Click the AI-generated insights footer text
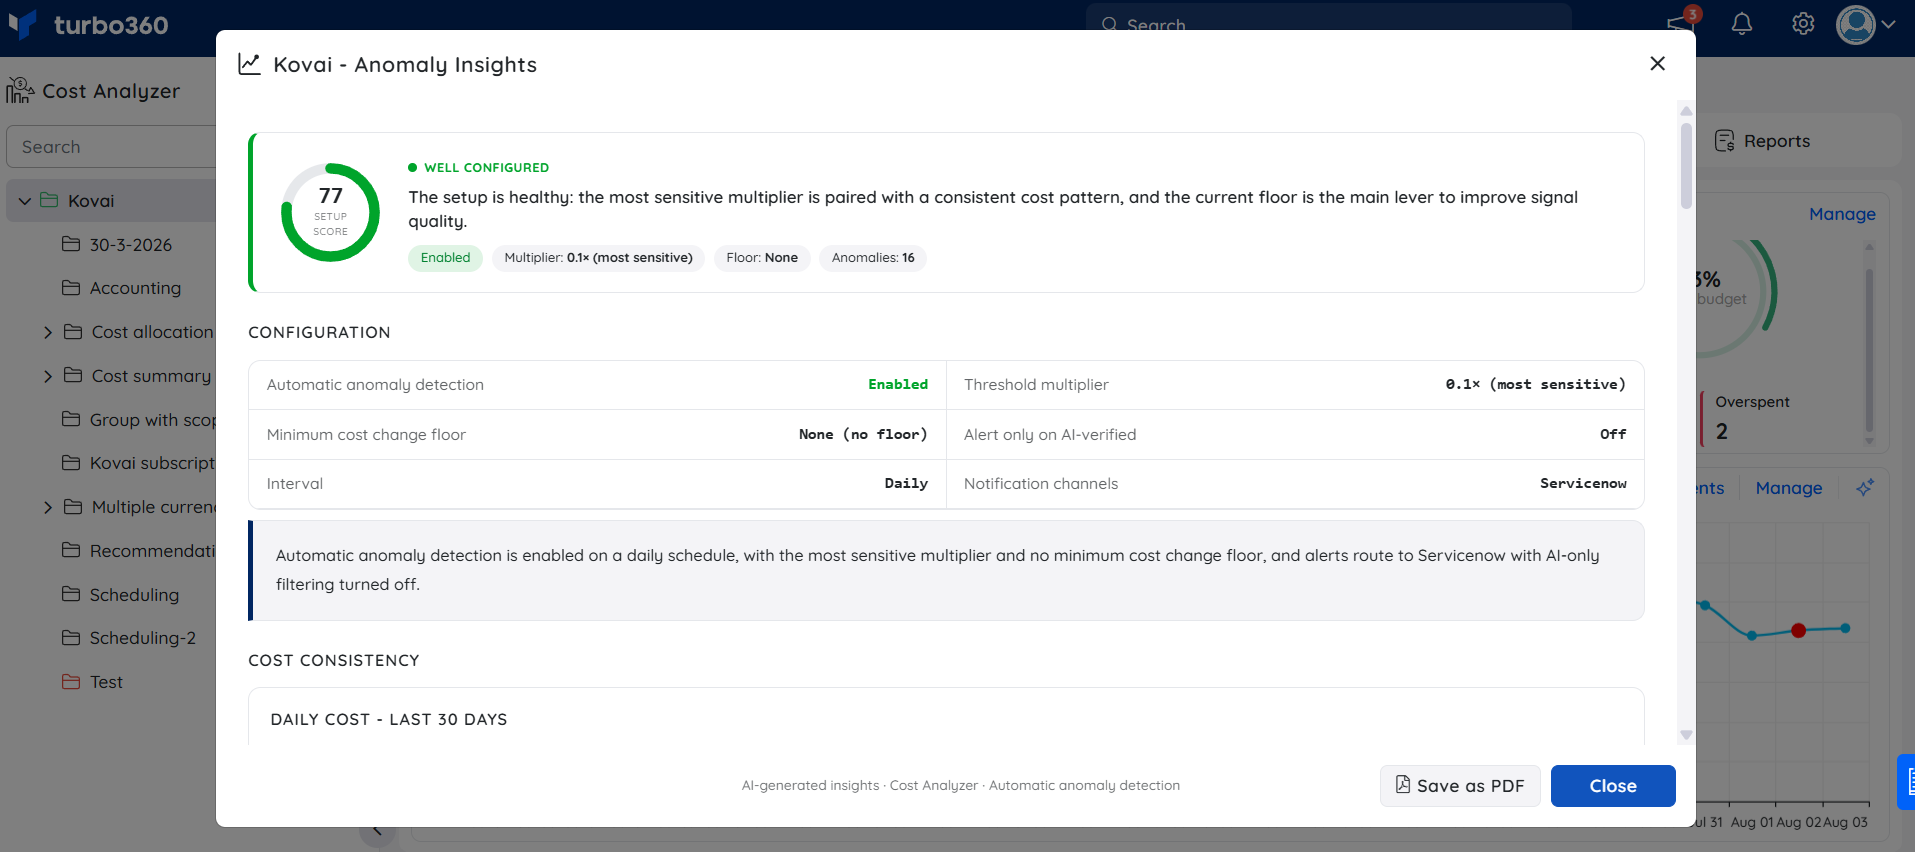Viewport: 1915px width, 852px height. click(961, 786)
